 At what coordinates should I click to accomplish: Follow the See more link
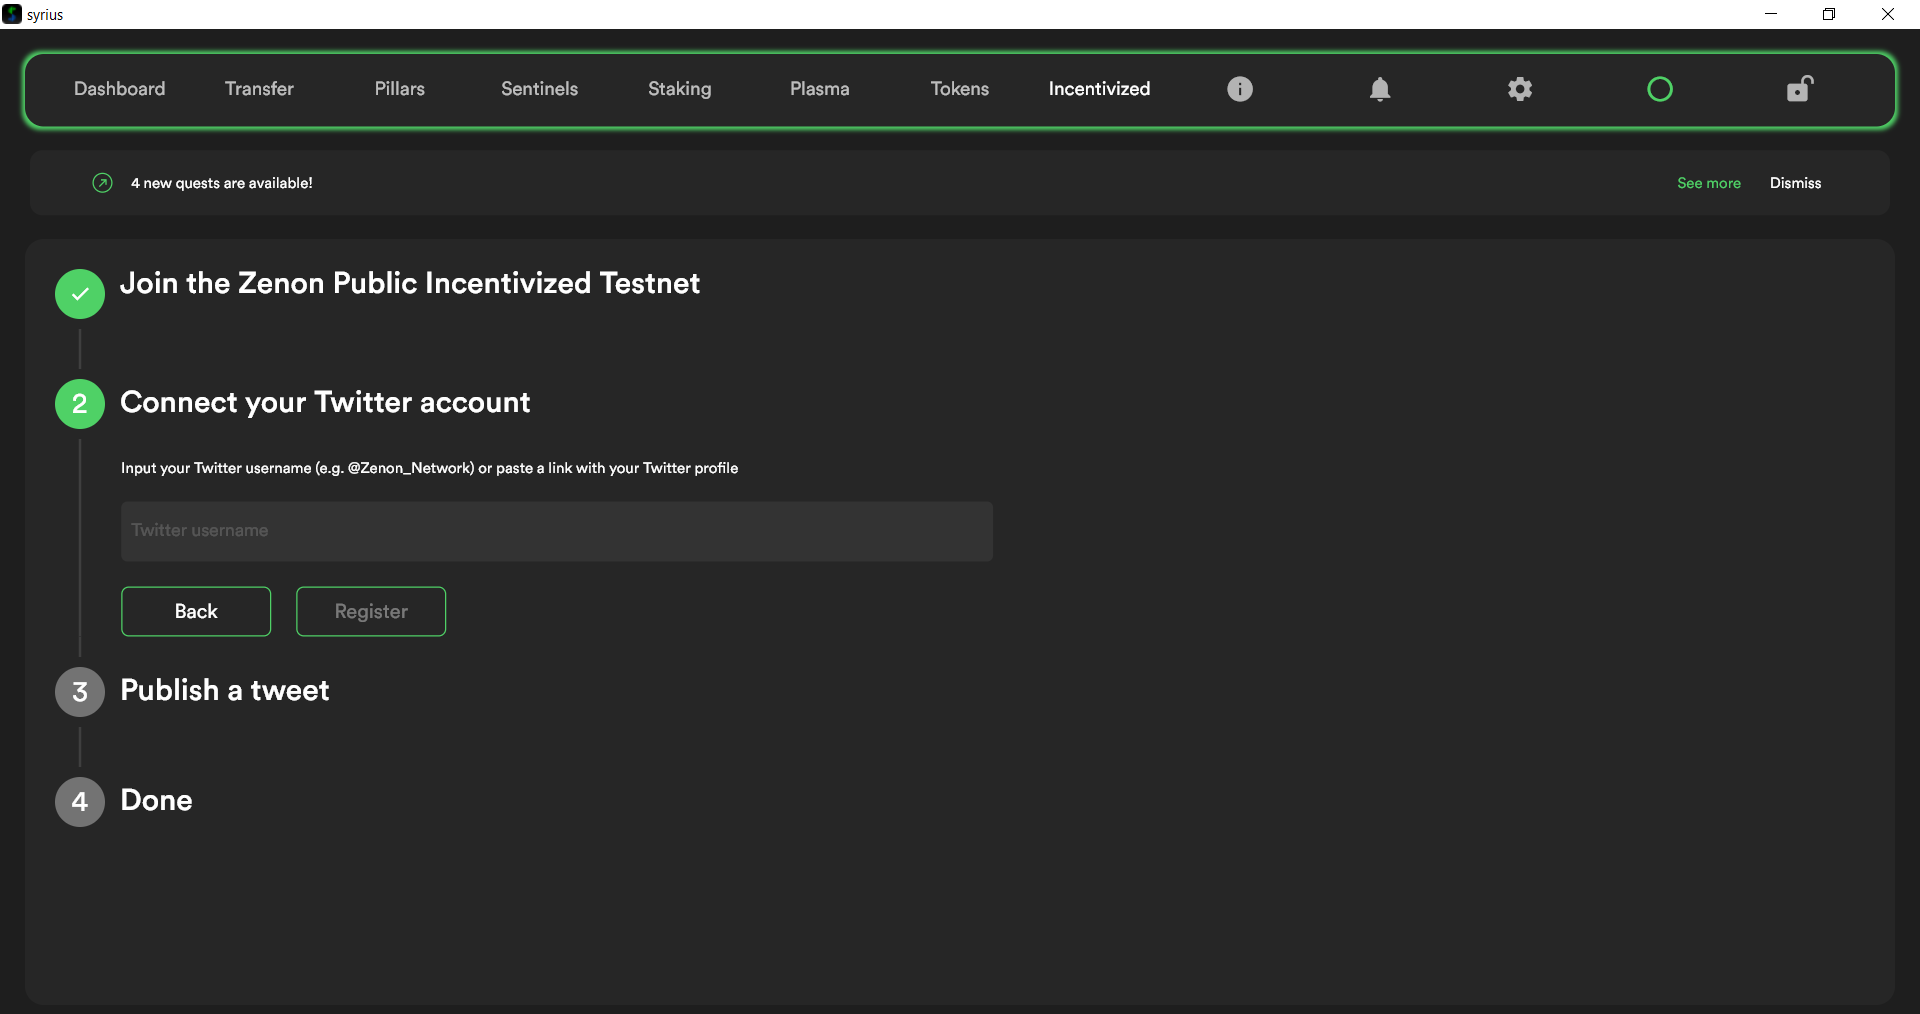(1708, 183)
